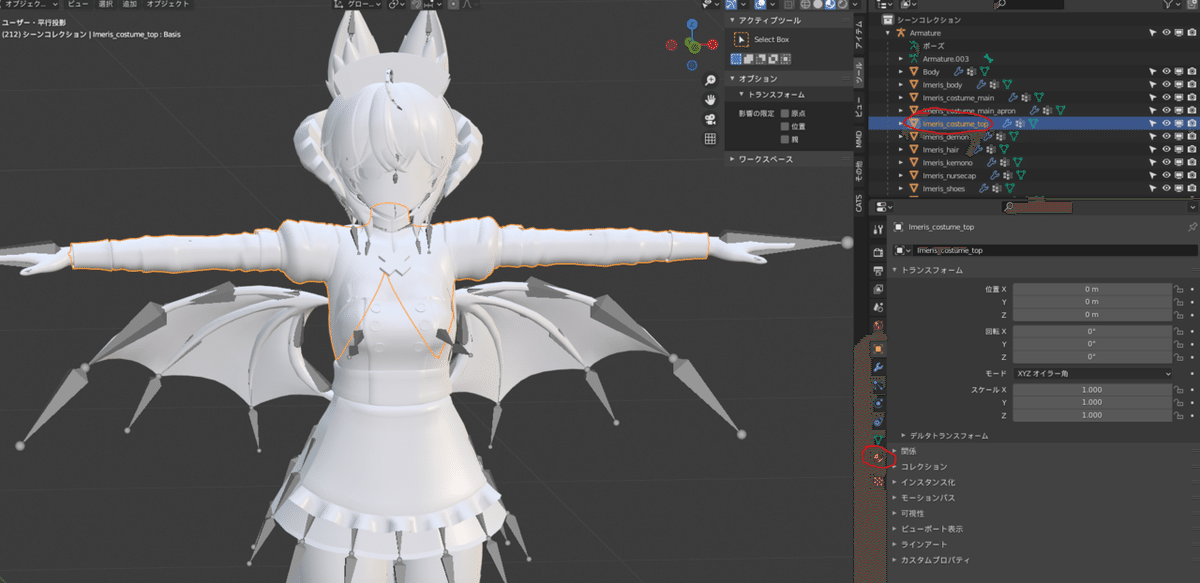Switch to the MMD sidebar tab
This screenshot has width=1200, height=583.
[858, 140]
